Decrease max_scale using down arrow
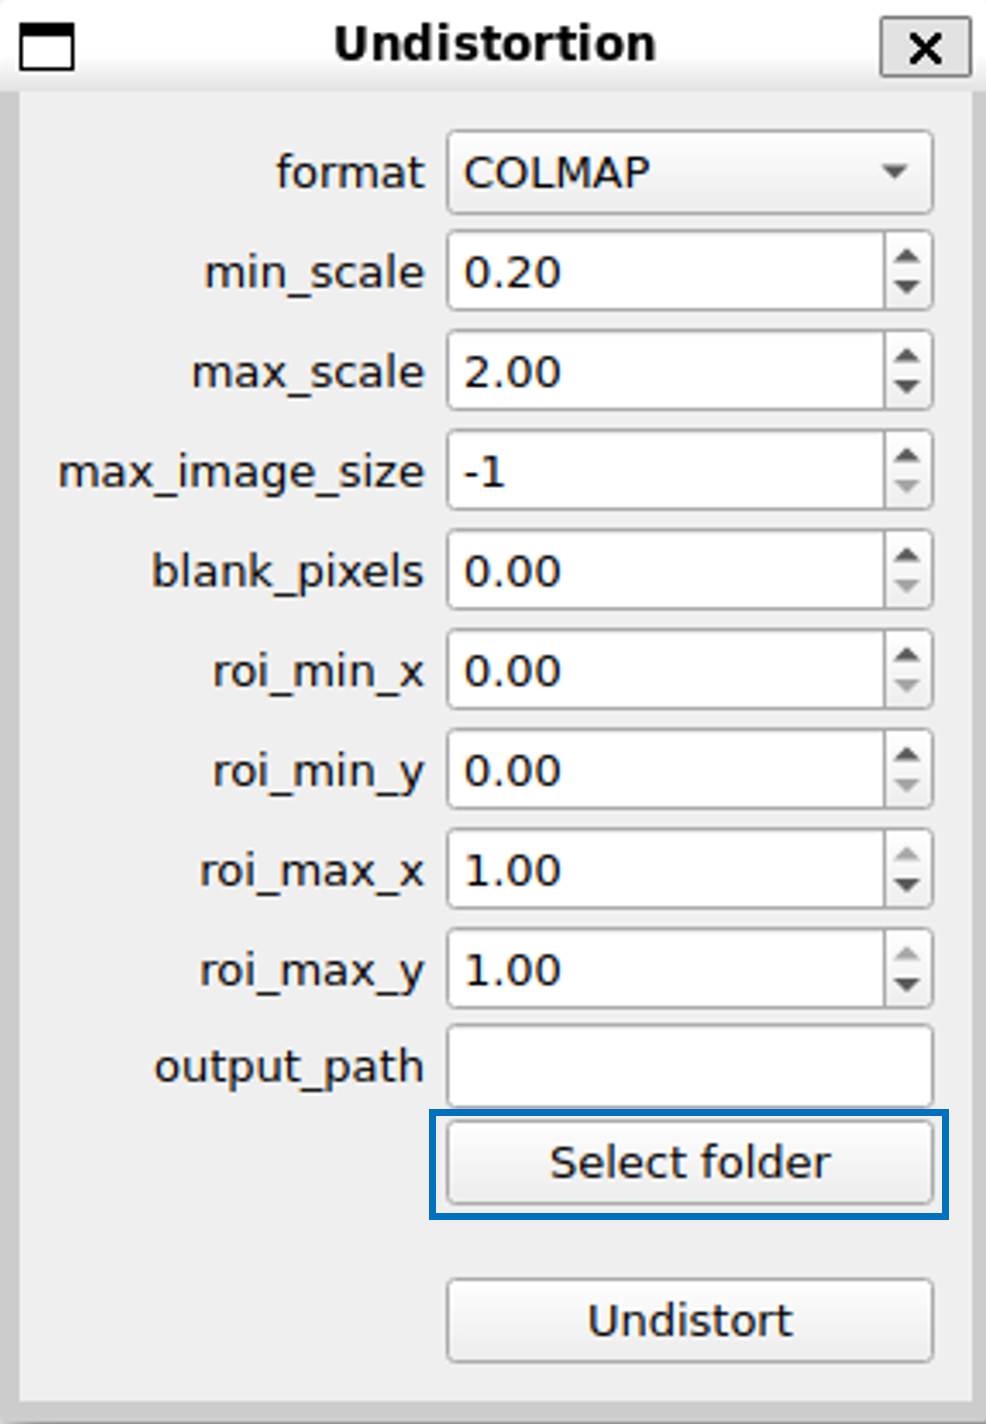The width and height of the screenshot is (986, 1424). tap(907, 387)
